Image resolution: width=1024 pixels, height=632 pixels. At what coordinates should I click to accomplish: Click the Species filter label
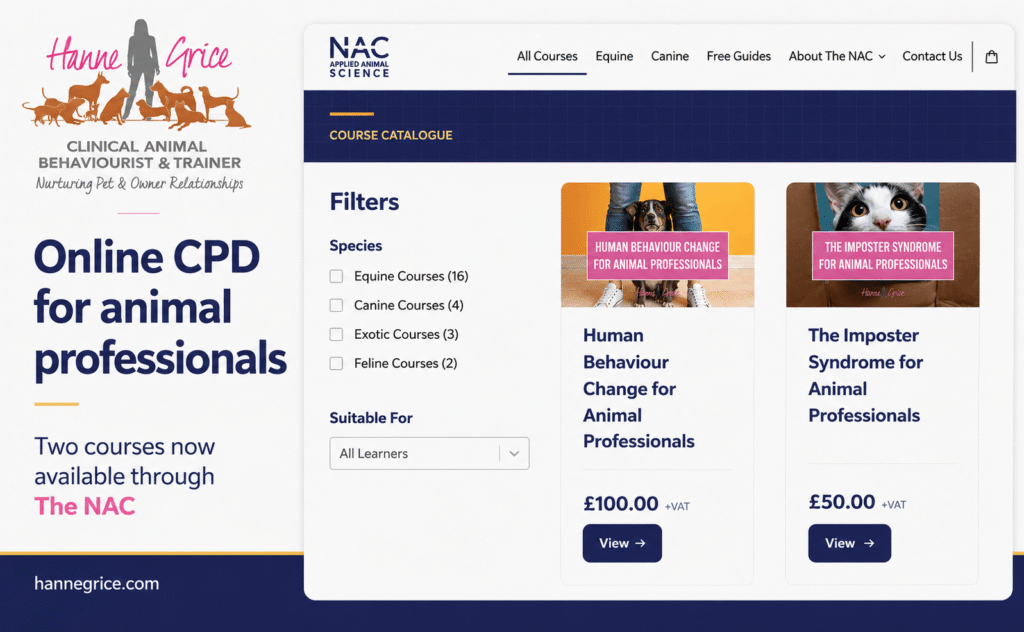pos(355,245)
